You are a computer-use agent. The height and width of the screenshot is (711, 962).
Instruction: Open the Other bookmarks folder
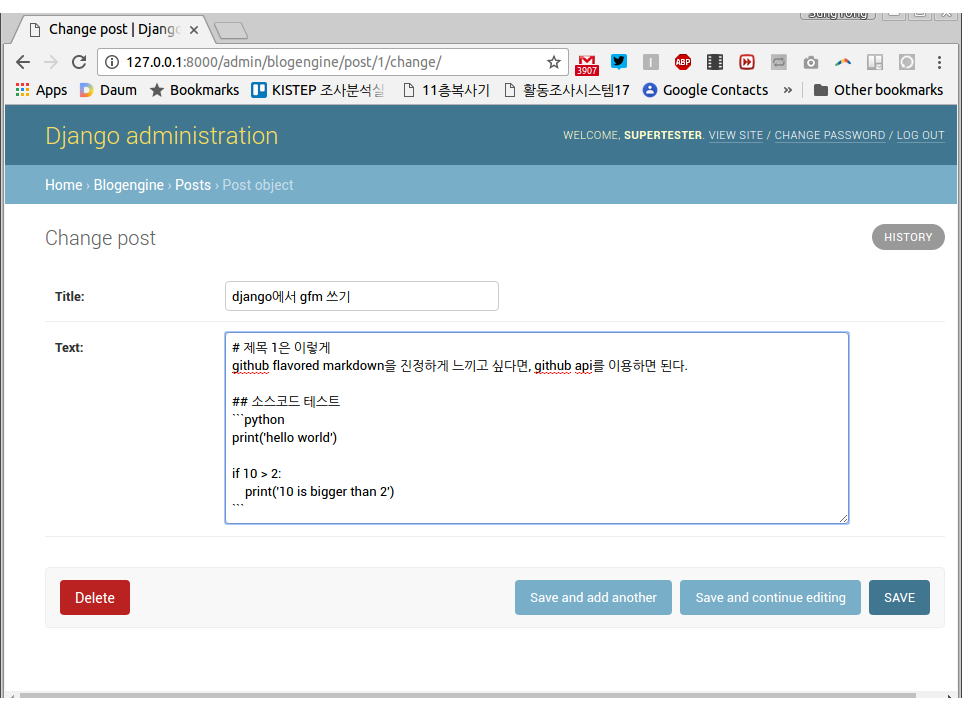tap(878, 90)
